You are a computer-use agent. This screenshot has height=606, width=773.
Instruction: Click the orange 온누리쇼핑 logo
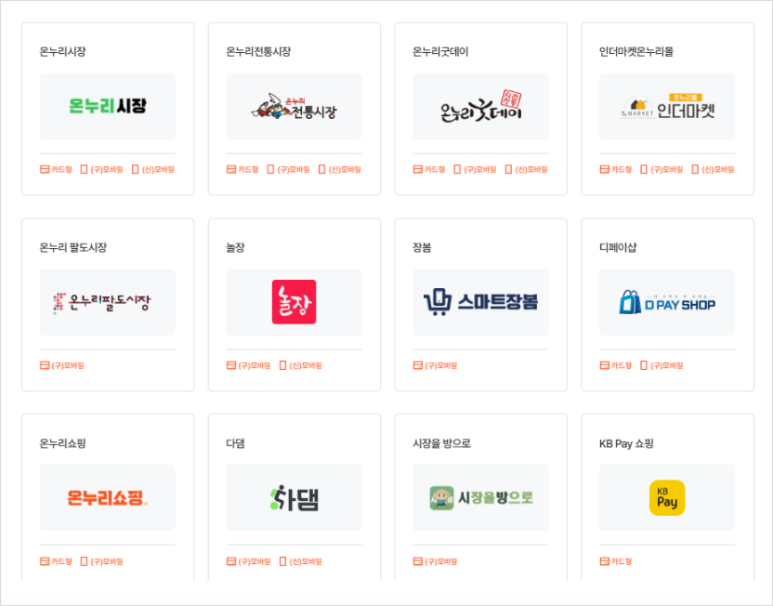107,498
